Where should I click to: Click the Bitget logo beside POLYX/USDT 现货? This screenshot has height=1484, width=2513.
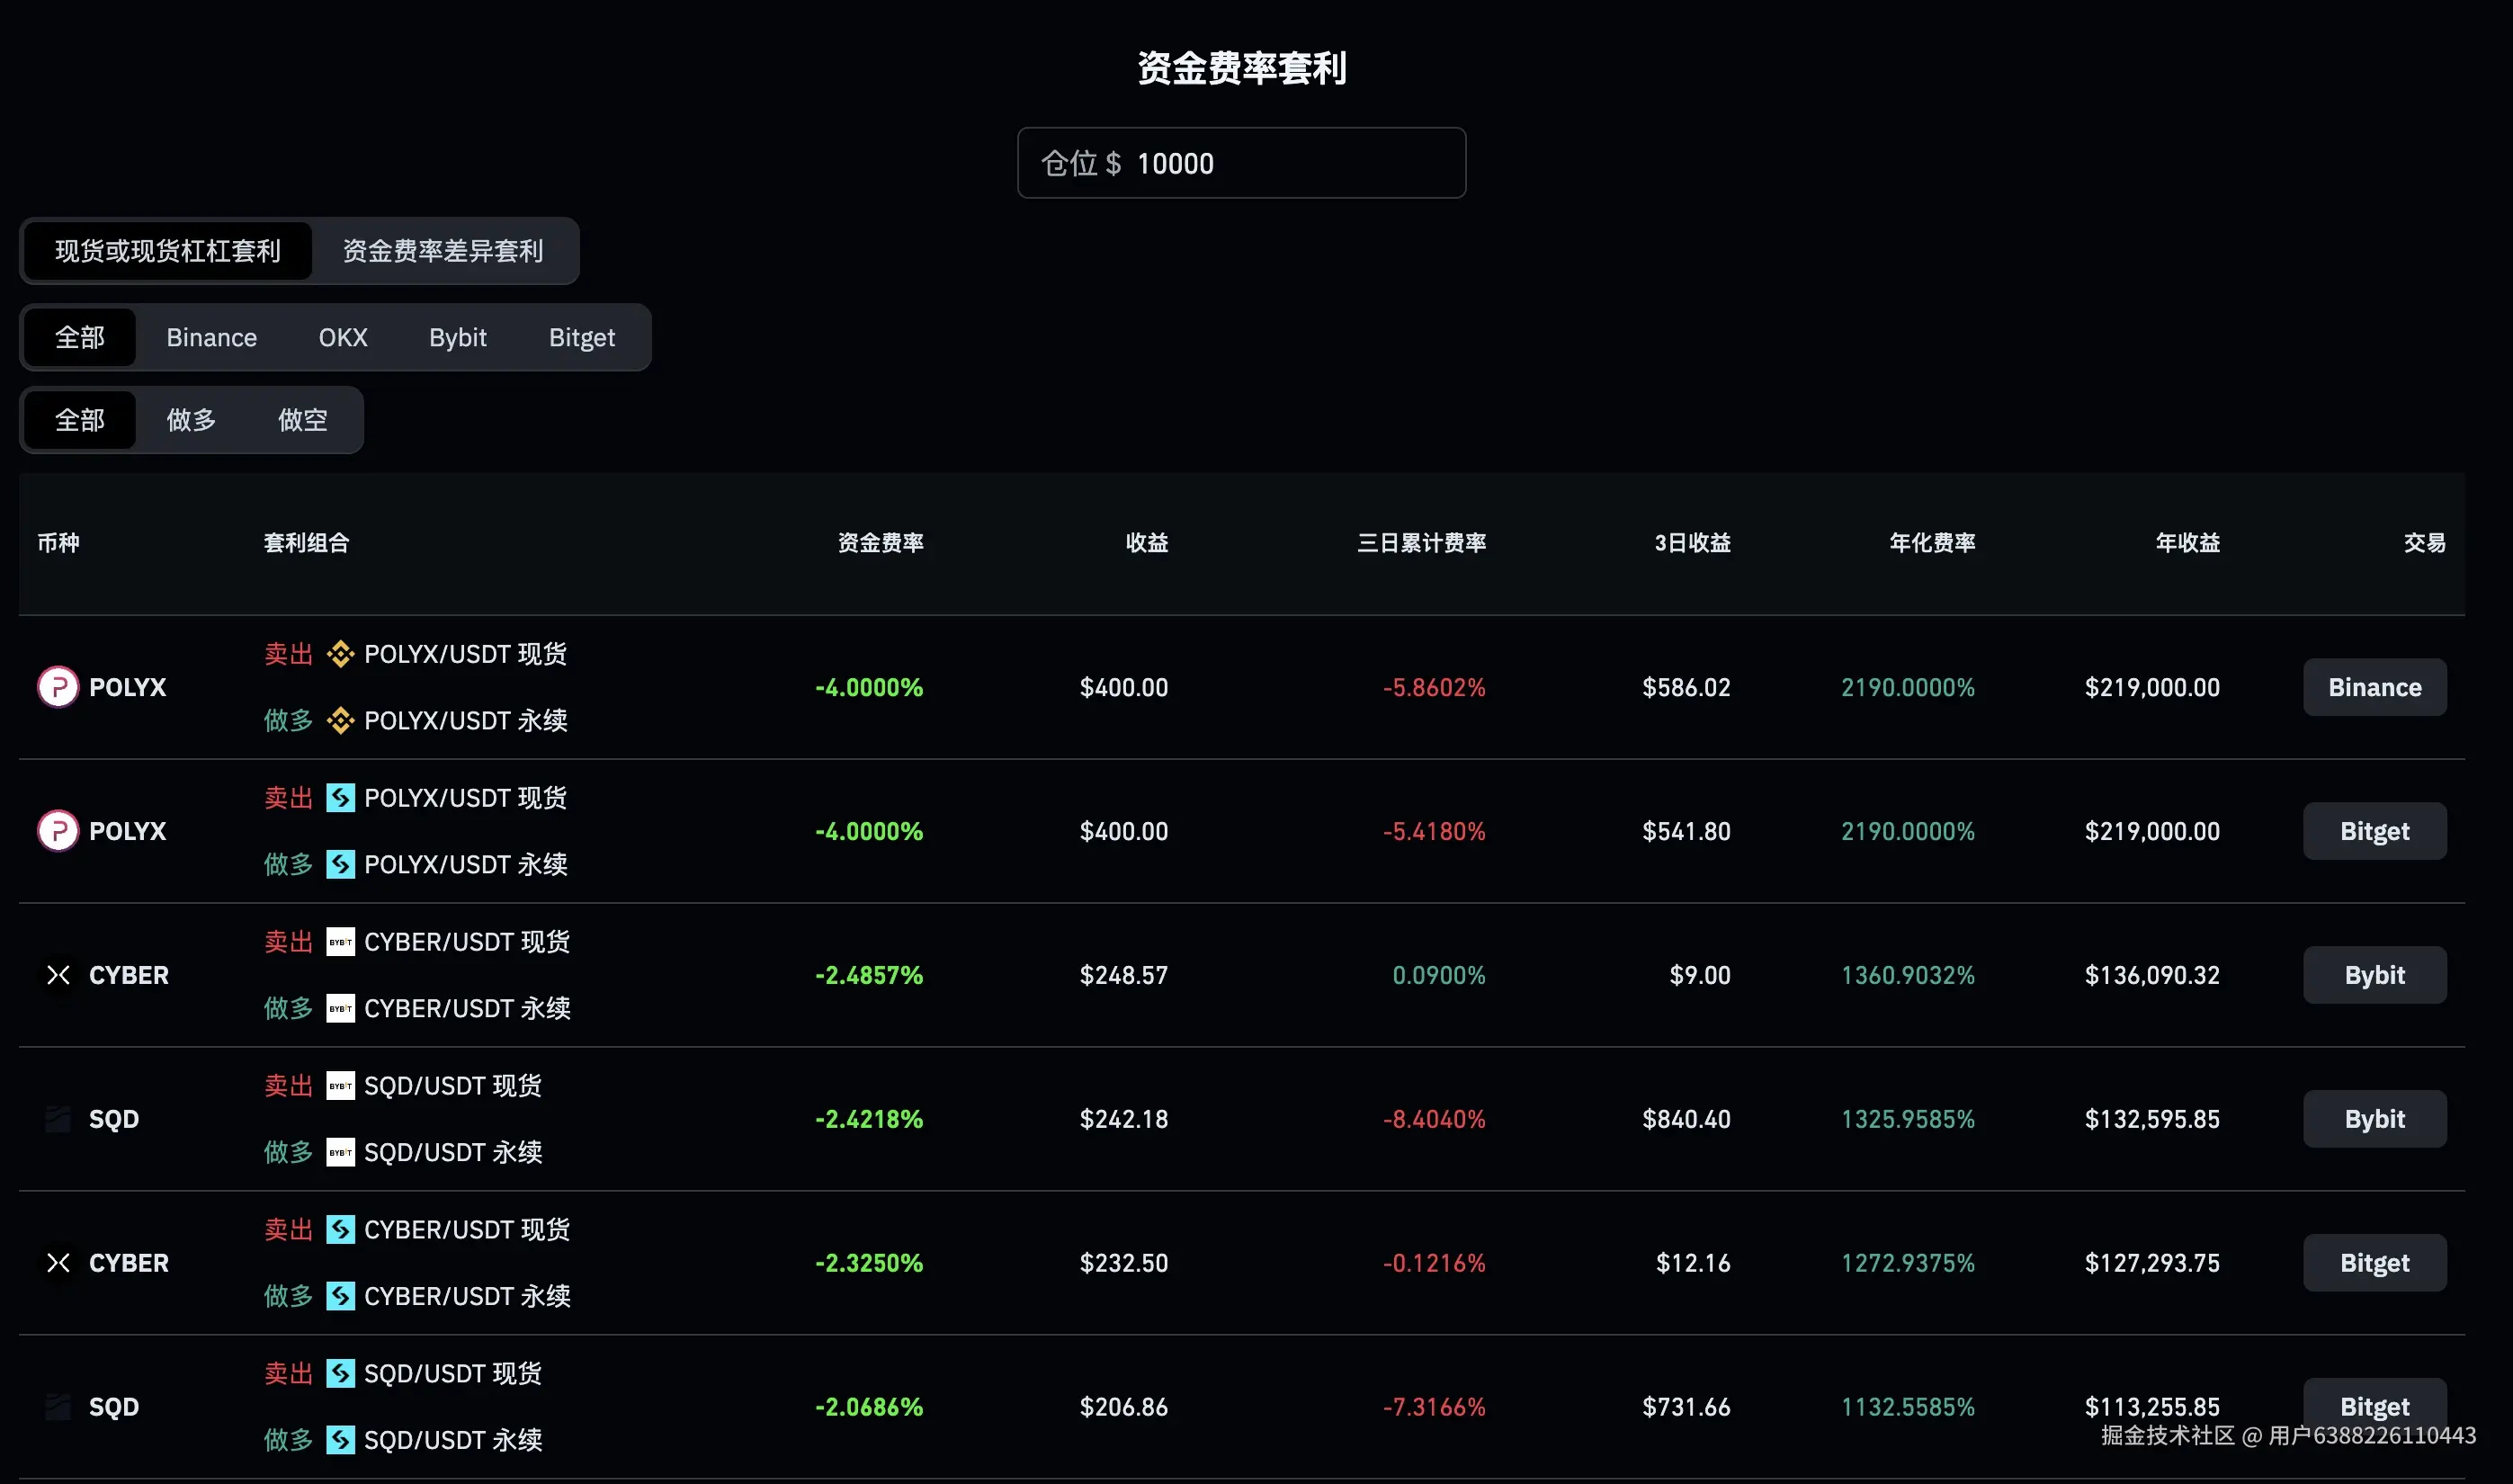click(x=341, y=798)
